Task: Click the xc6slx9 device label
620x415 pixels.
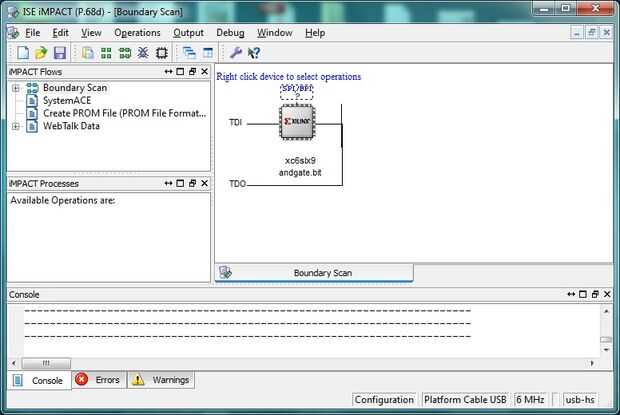Action: point(300,161)
